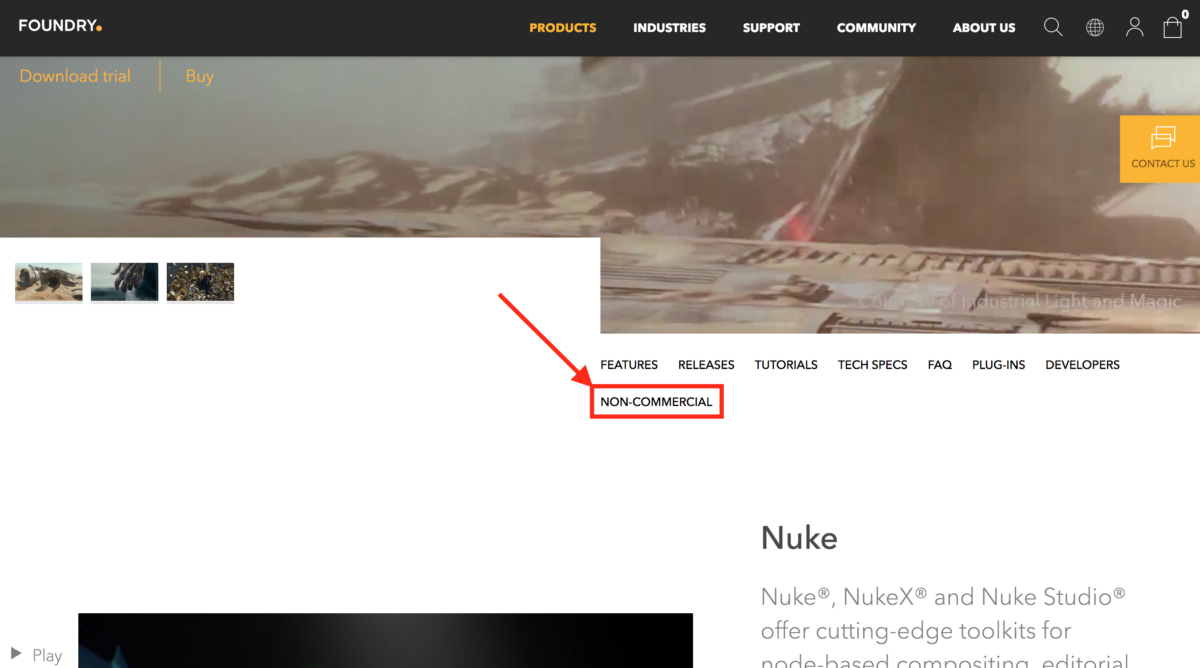Click the Download trial link
Viewport: 1200px width, 668px height.
pos(75,76)
